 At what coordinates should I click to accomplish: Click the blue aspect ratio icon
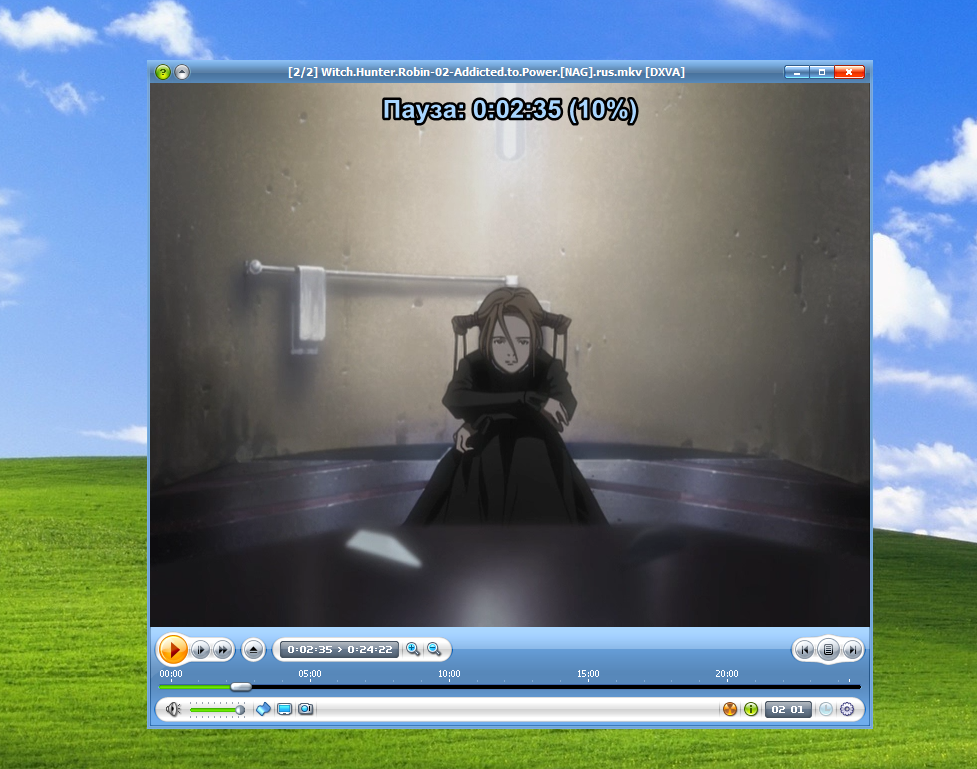pyautogui.click(x=264, y=709)
